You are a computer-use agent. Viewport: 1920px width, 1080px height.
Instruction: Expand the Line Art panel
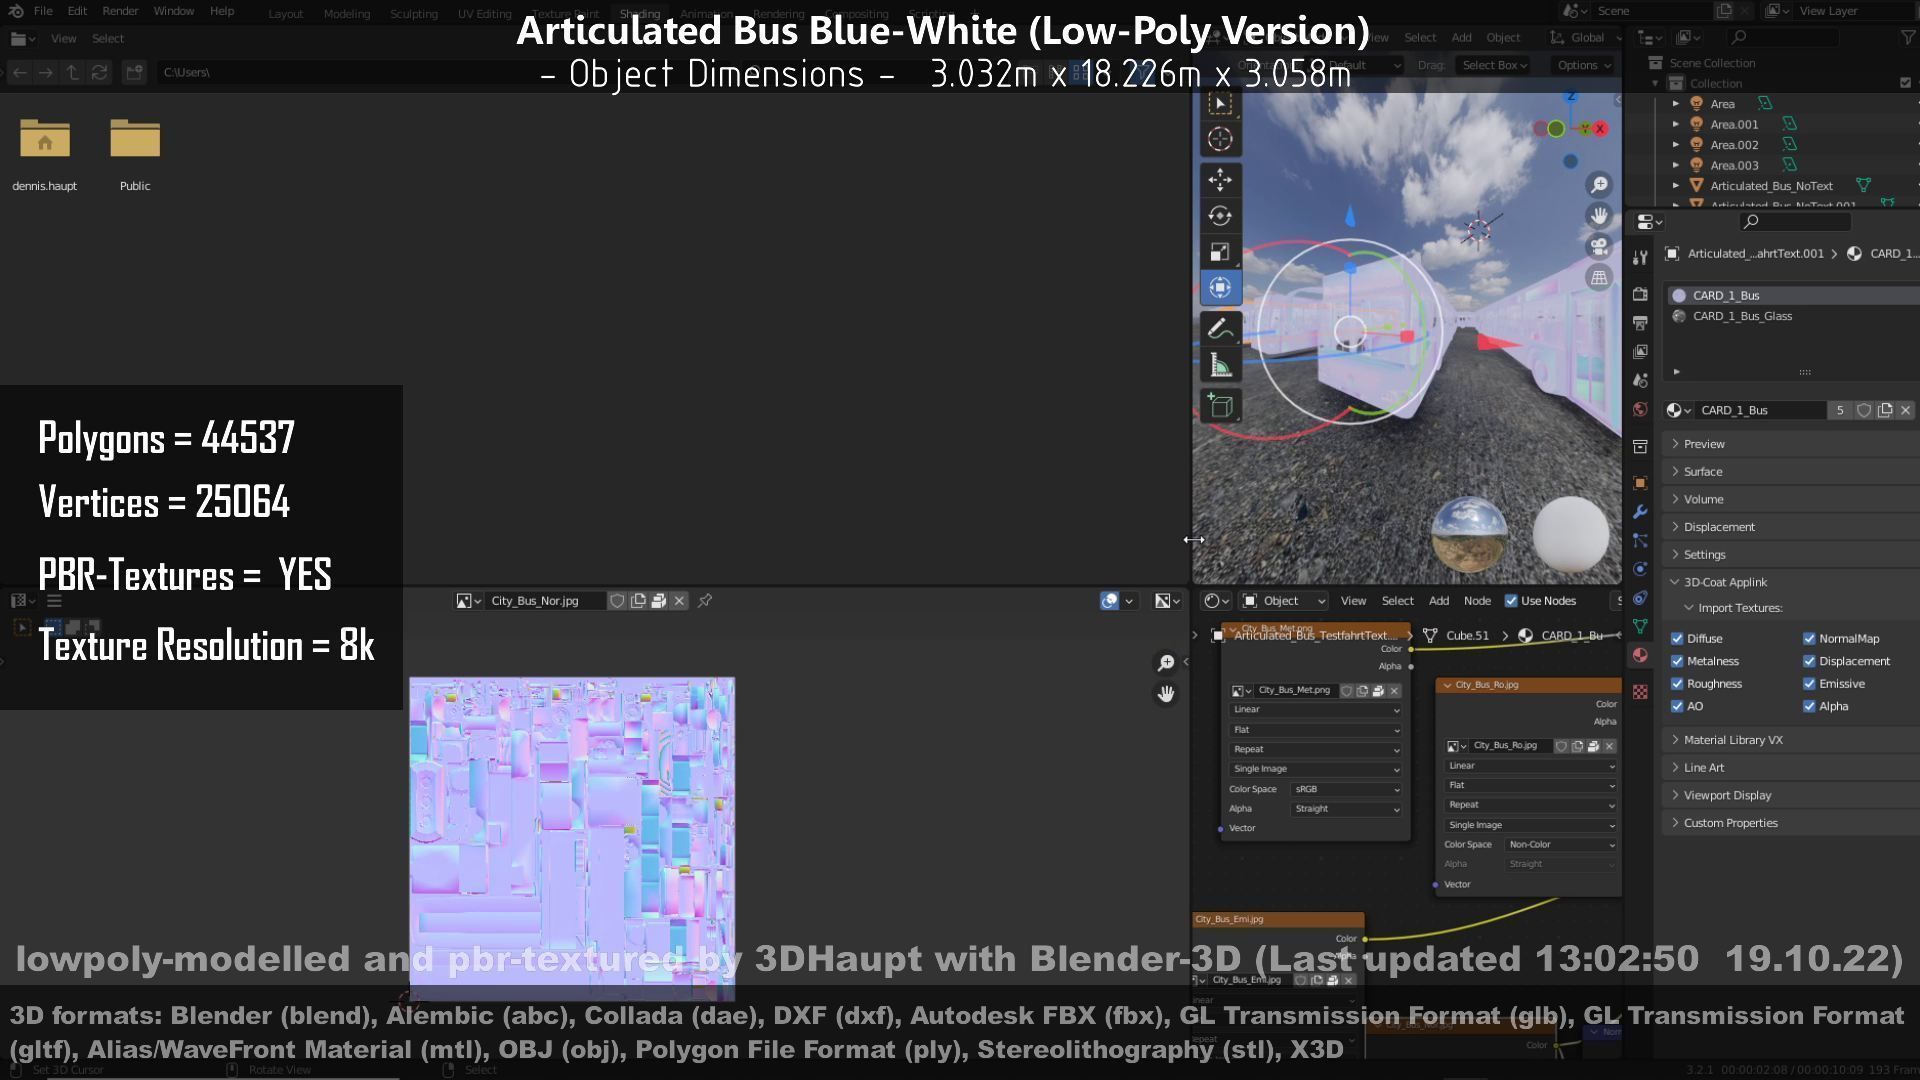pyautogui.click(x=1790, y=768)
